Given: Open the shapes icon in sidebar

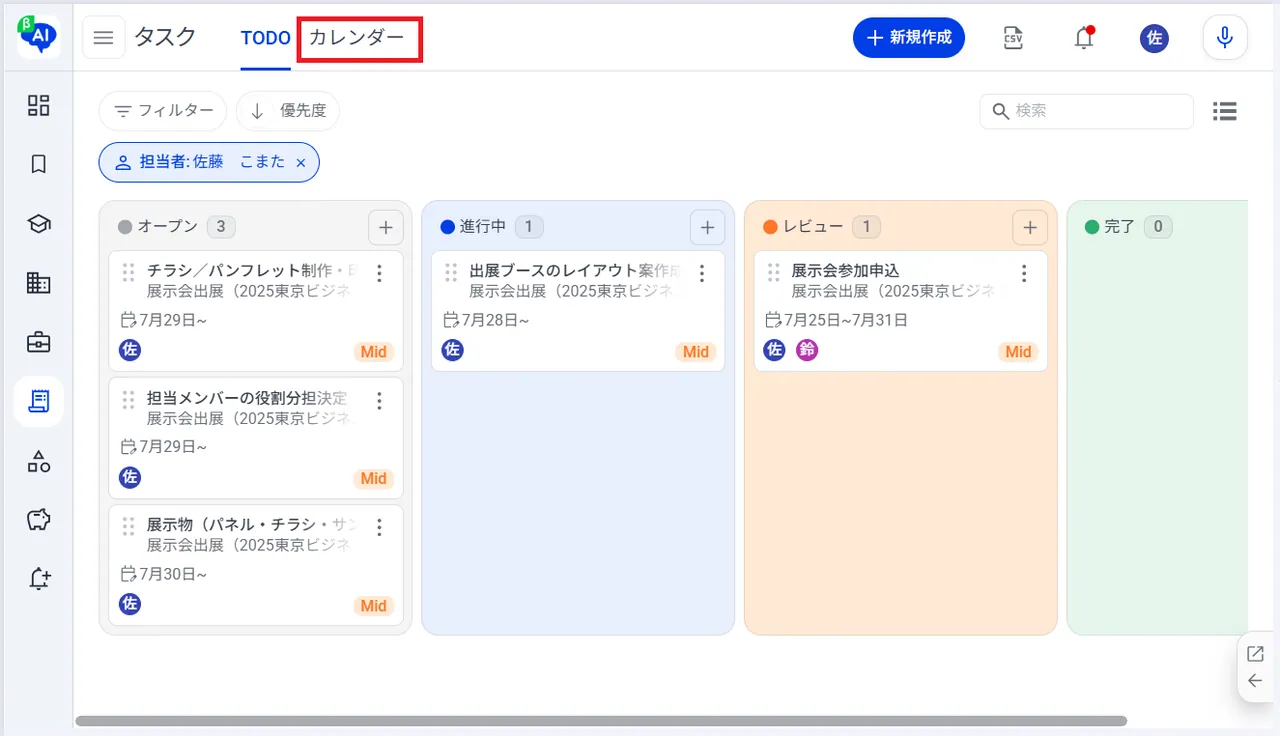Looking at the screenshot, I should coord(38,461).
